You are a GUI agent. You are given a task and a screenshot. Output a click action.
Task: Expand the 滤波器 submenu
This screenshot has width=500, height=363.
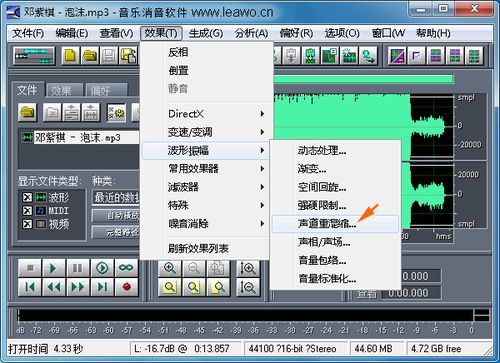click(x=204, y=187)
